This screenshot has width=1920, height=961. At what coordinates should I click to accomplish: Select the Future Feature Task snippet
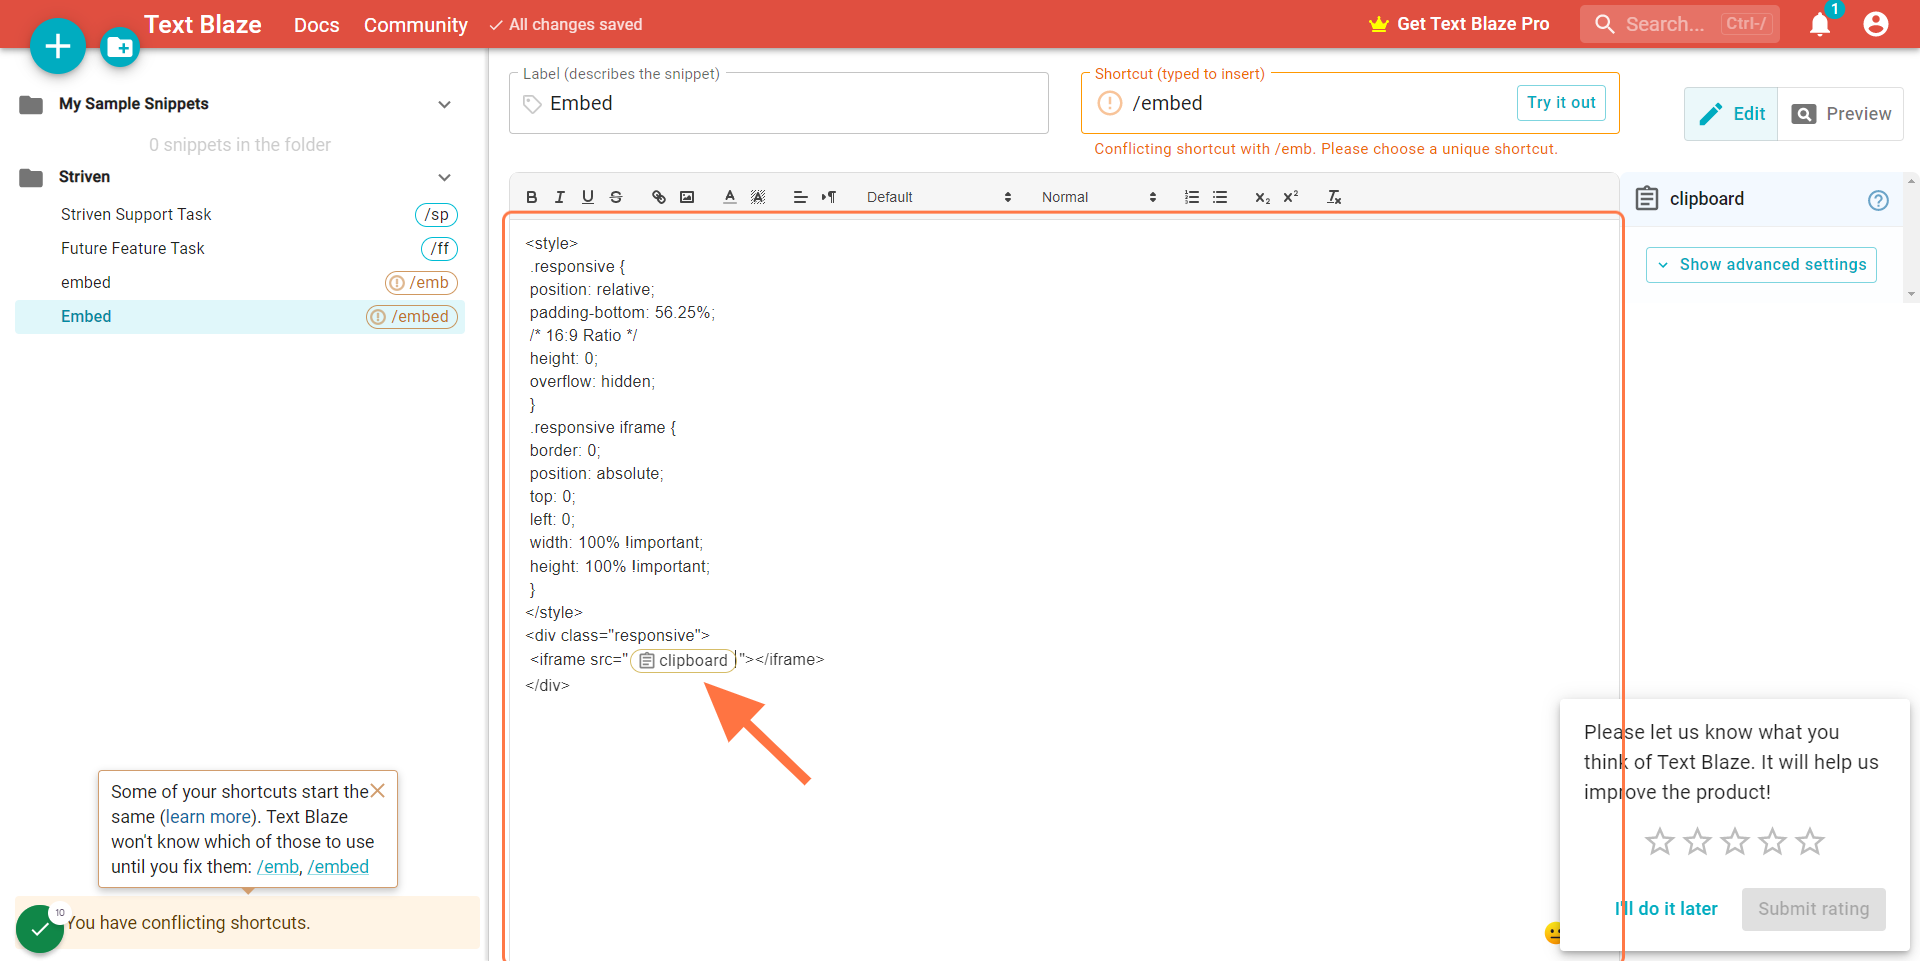point(240,249)
